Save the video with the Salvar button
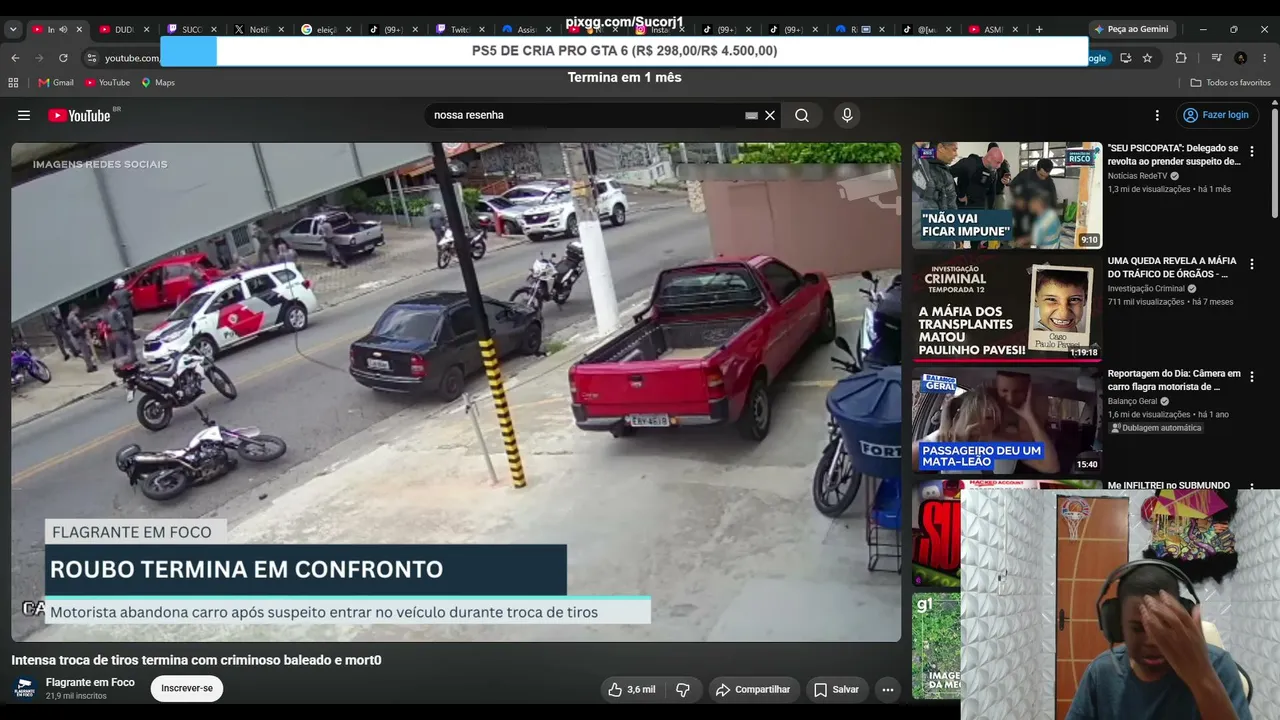Image resolution: width=1280 pixels, height=720 pixels. 836,689
